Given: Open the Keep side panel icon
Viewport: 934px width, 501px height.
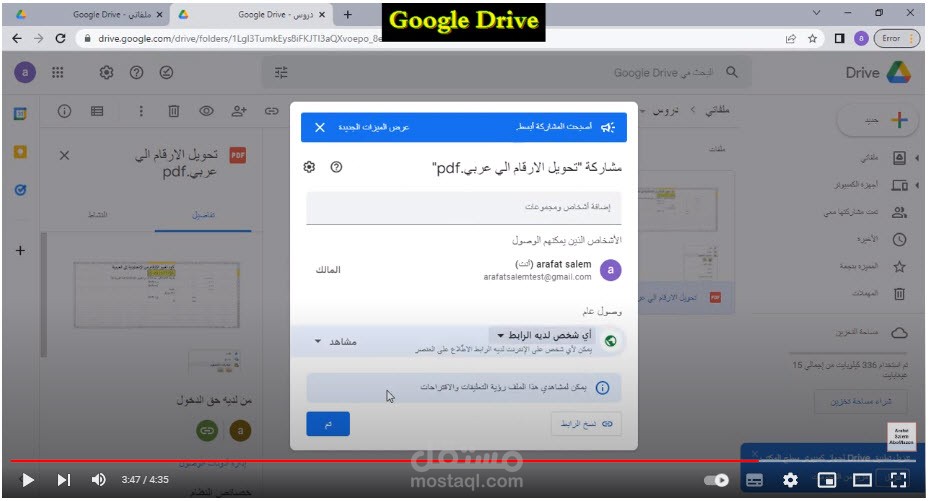Looking at the screenshot, I should pos(20,153).
